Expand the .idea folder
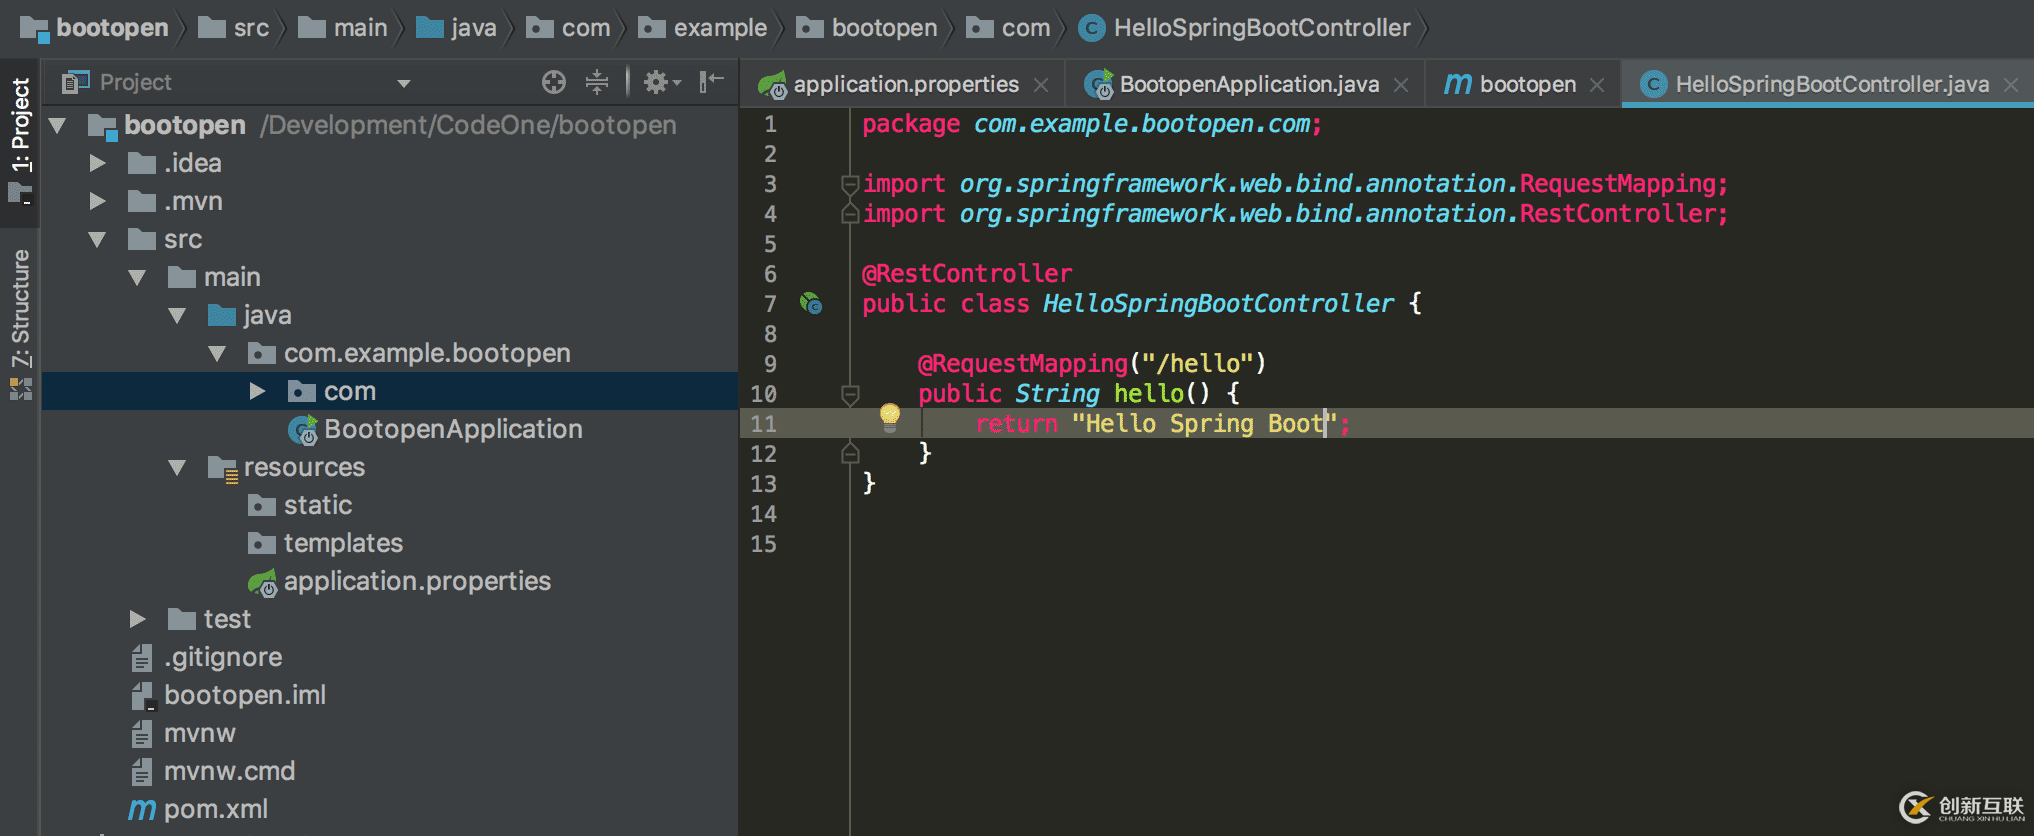The image size is (2034, 836). tap(97, 163)
